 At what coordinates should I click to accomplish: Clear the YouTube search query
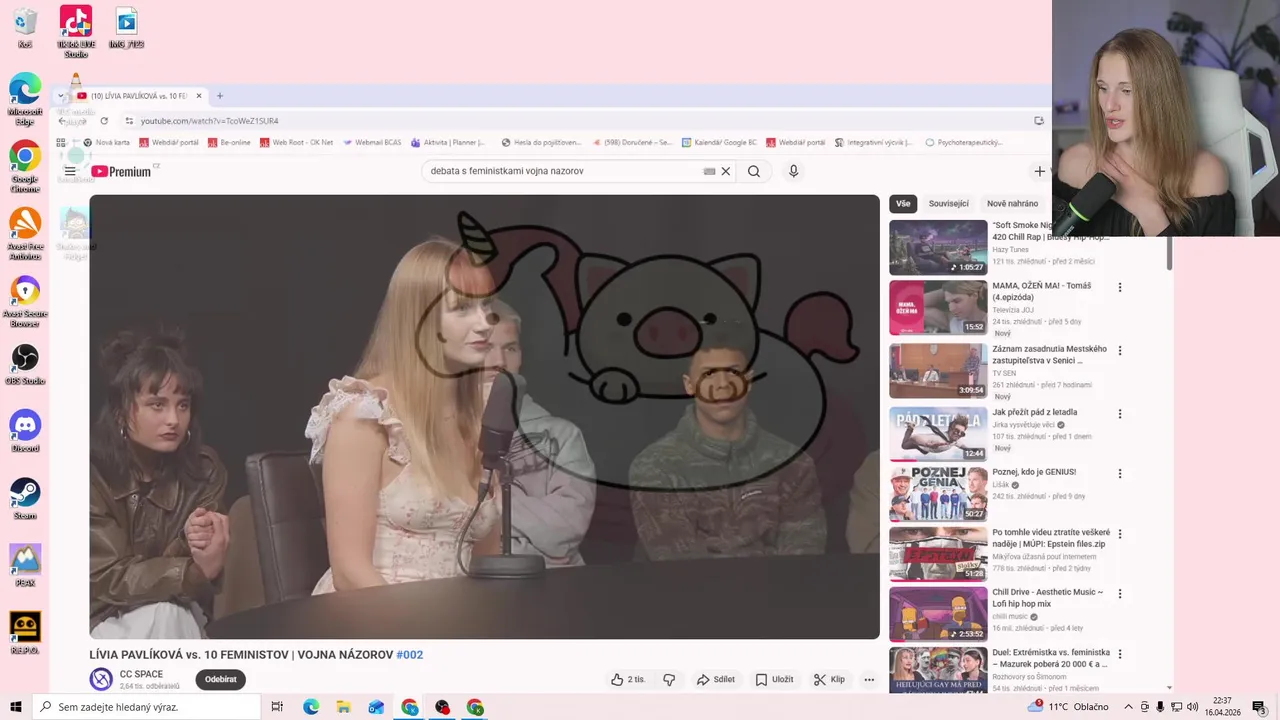click(x=726, y=171)
